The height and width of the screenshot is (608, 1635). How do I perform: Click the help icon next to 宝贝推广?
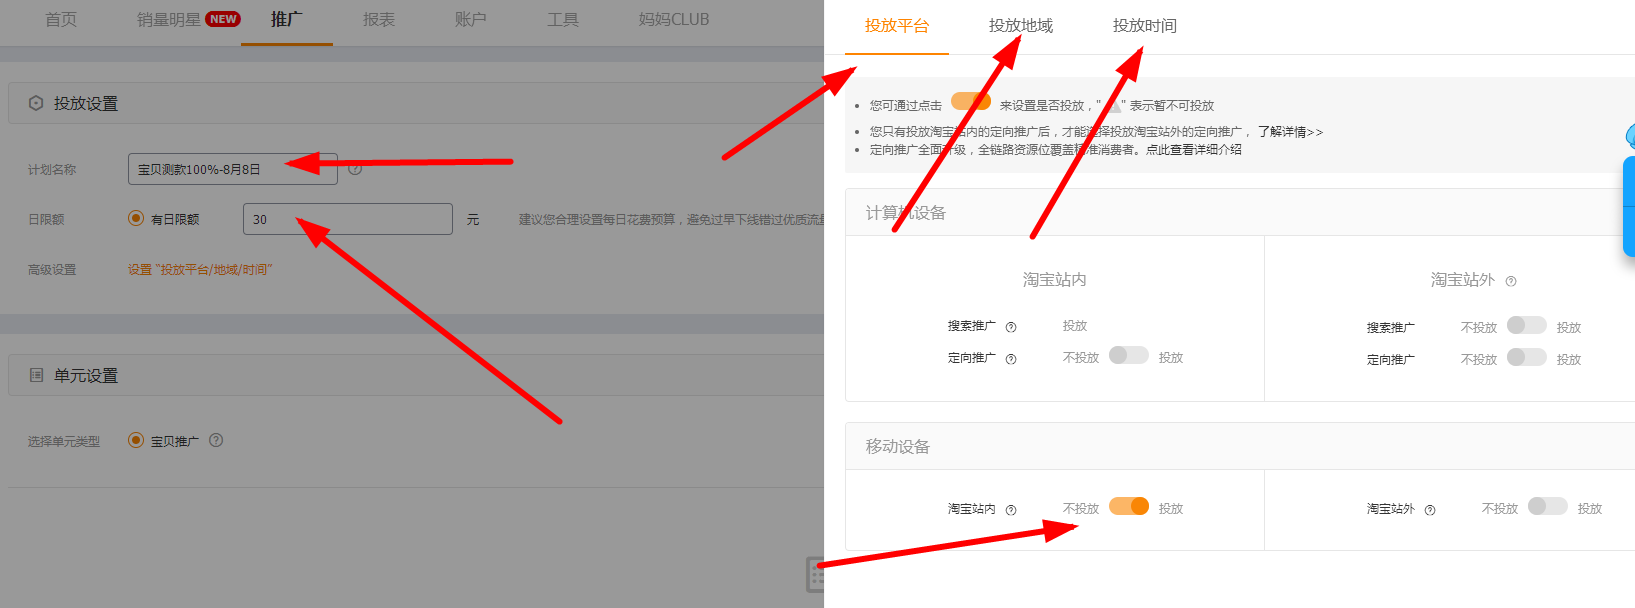click(x=216, y=440)
